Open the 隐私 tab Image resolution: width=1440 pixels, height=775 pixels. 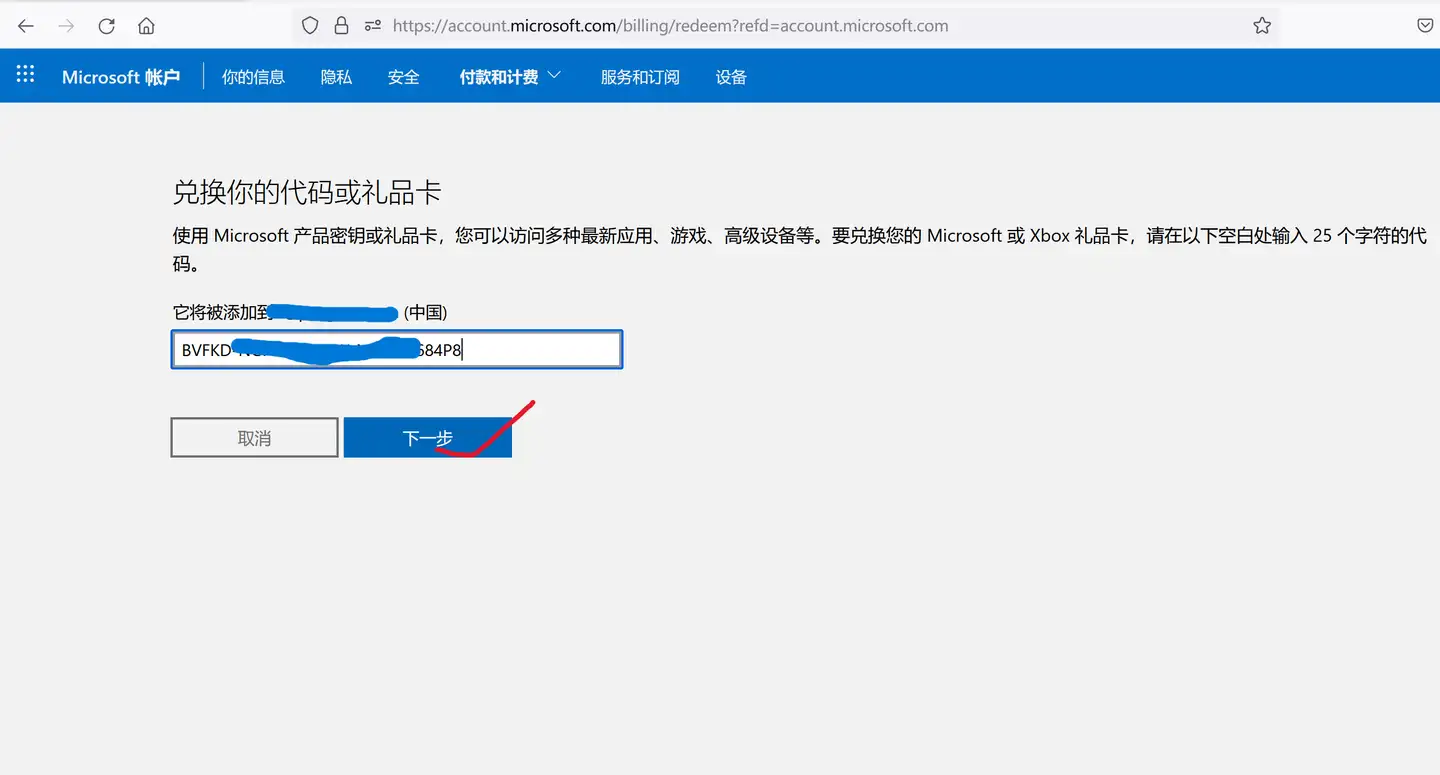tap(336, 77)
